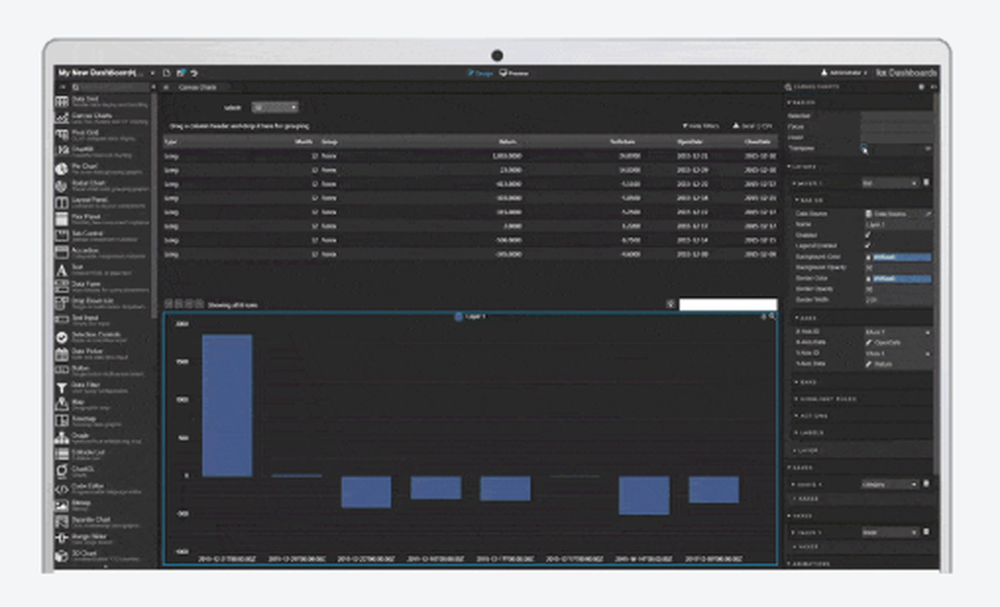
Task: Switch to Preview mode
Action: tap(514, 73)
